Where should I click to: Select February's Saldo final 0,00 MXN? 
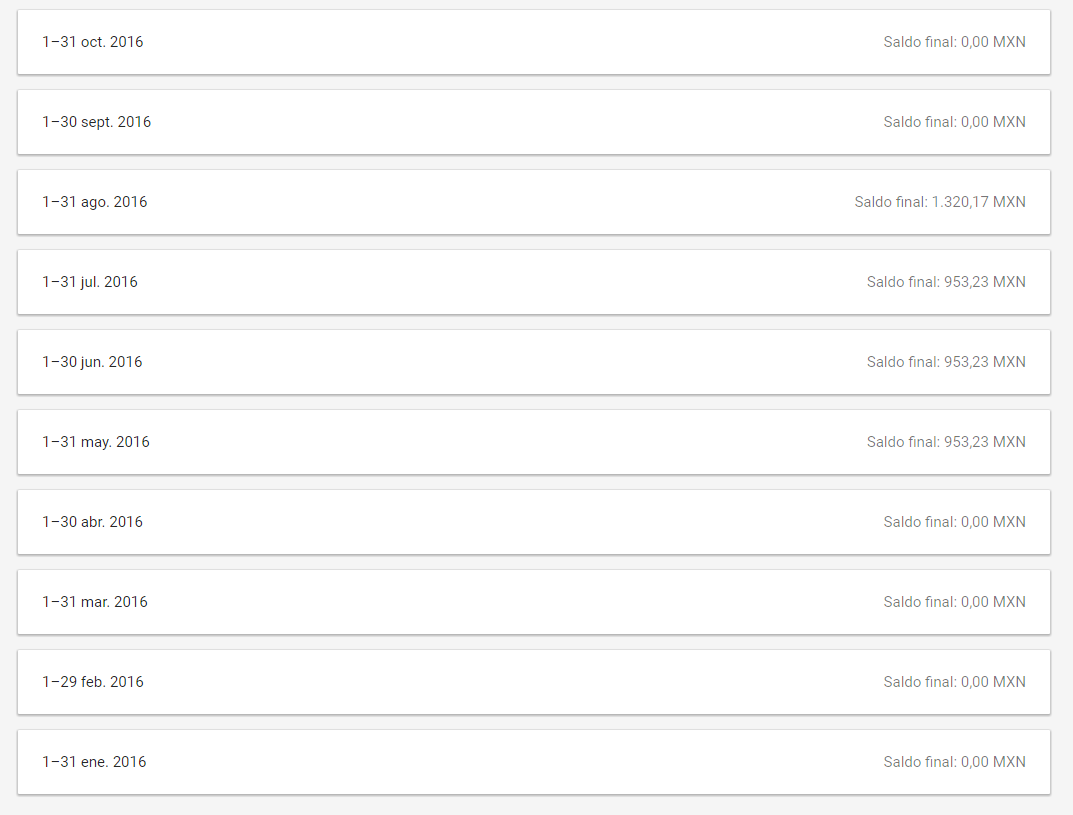coord(954,682)
